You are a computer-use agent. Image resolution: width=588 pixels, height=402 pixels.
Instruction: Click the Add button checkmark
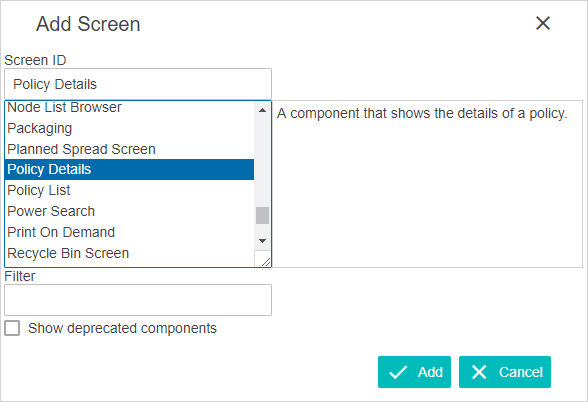click(398, 372)
